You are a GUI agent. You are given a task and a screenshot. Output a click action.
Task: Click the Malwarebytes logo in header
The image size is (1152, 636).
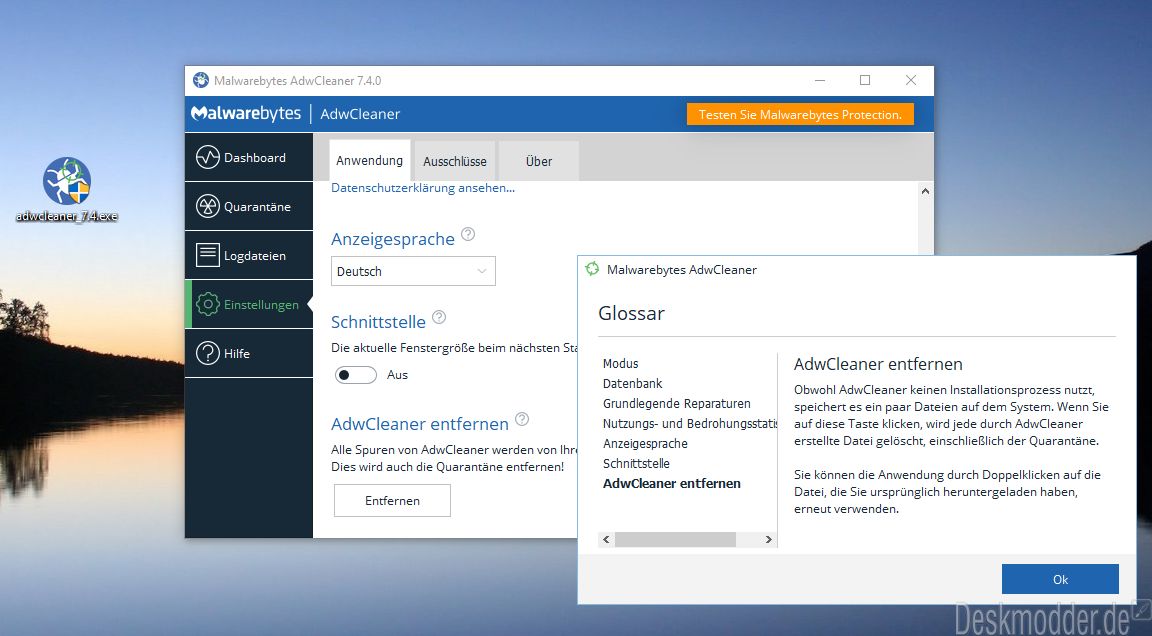click(x=246, y=113)
